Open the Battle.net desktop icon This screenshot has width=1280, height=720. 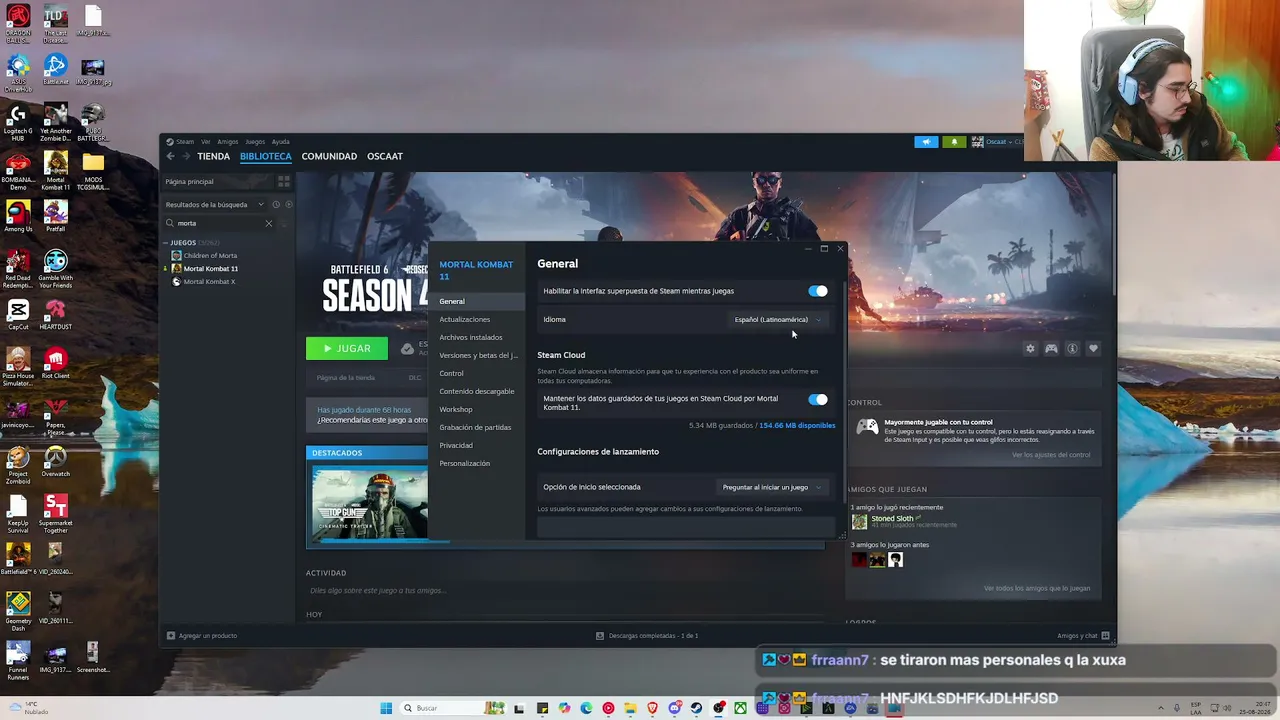click(x=55, y=70)
